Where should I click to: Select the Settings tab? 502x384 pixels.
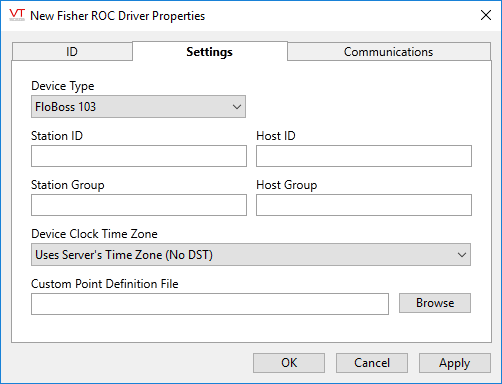pos(210,51)
